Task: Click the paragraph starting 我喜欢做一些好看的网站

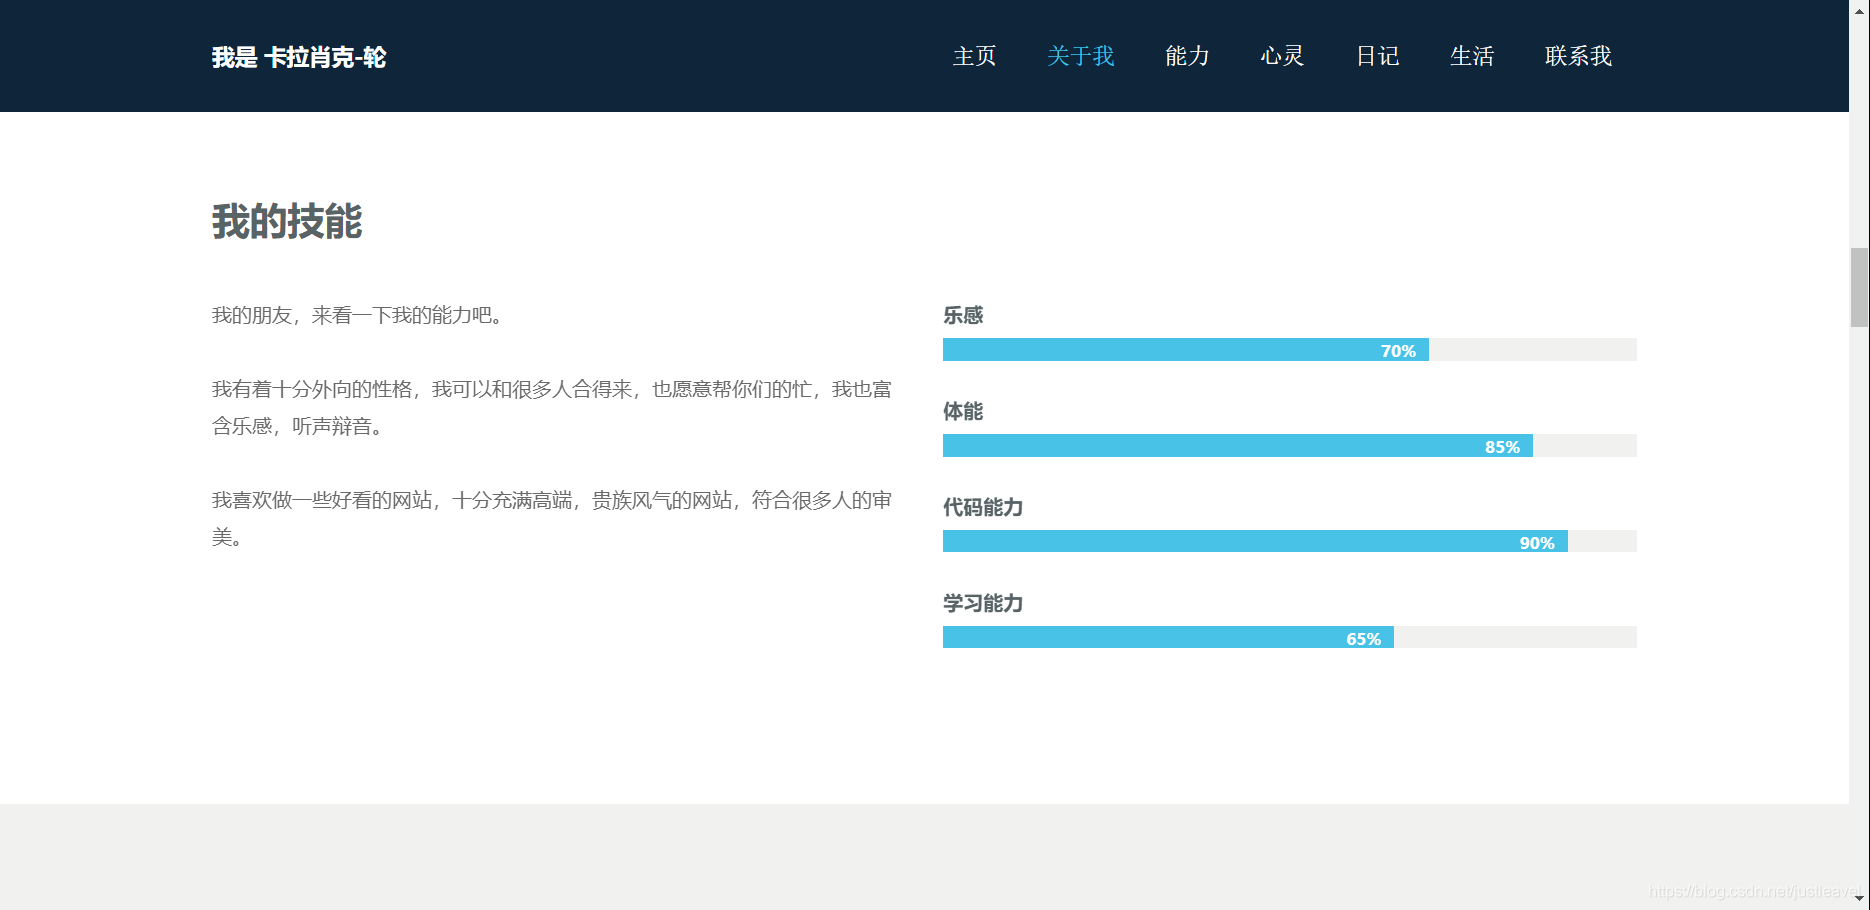Action: coord(552,518)
